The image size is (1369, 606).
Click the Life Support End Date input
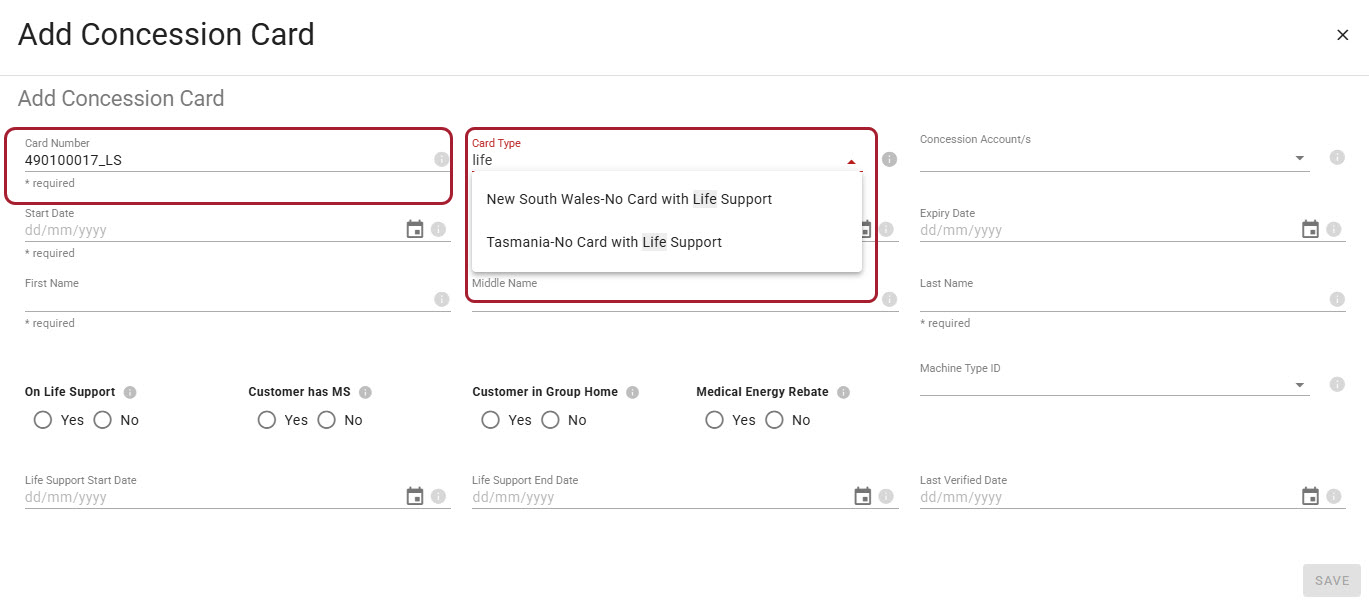point(661,497)
